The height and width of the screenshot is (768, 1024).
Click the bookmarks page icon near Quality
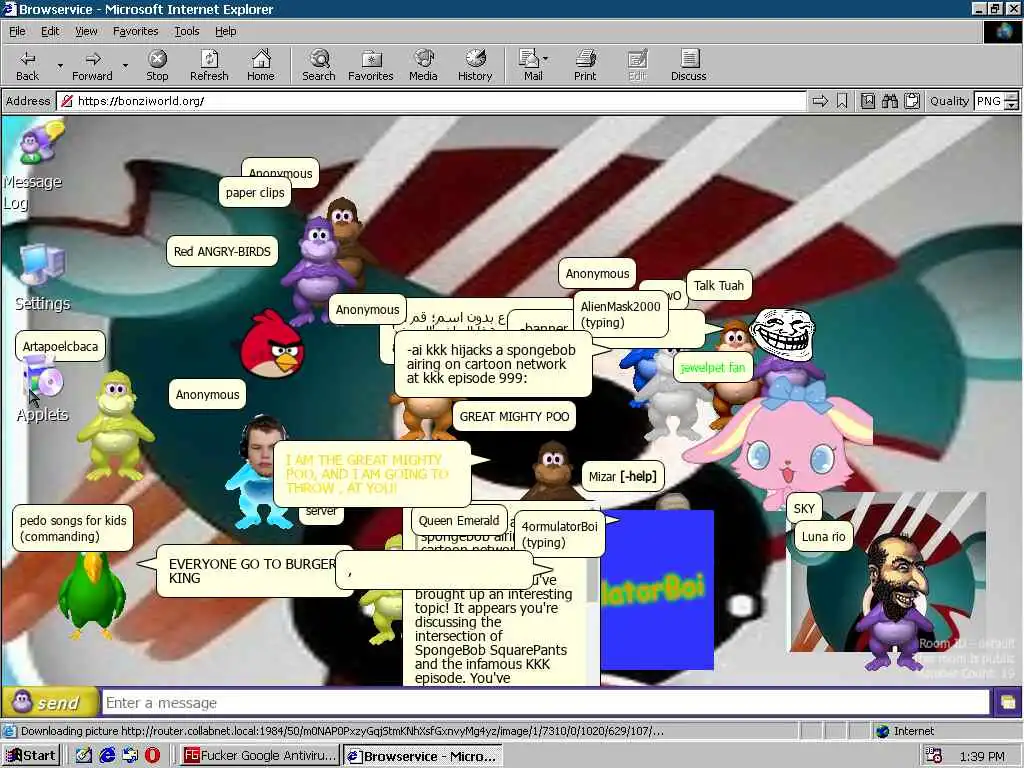868,101
